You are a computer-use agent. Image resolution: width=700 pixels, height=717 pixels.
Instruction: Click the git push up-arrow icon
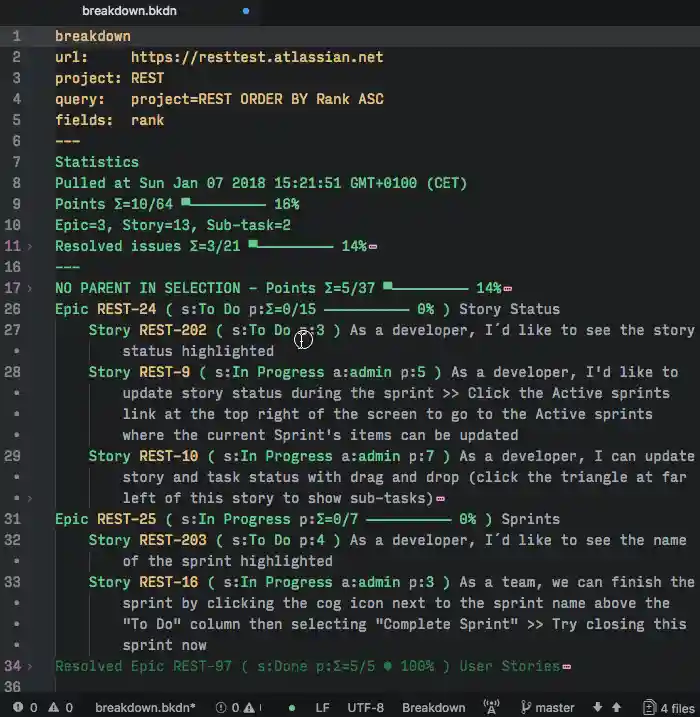point(617,707)
